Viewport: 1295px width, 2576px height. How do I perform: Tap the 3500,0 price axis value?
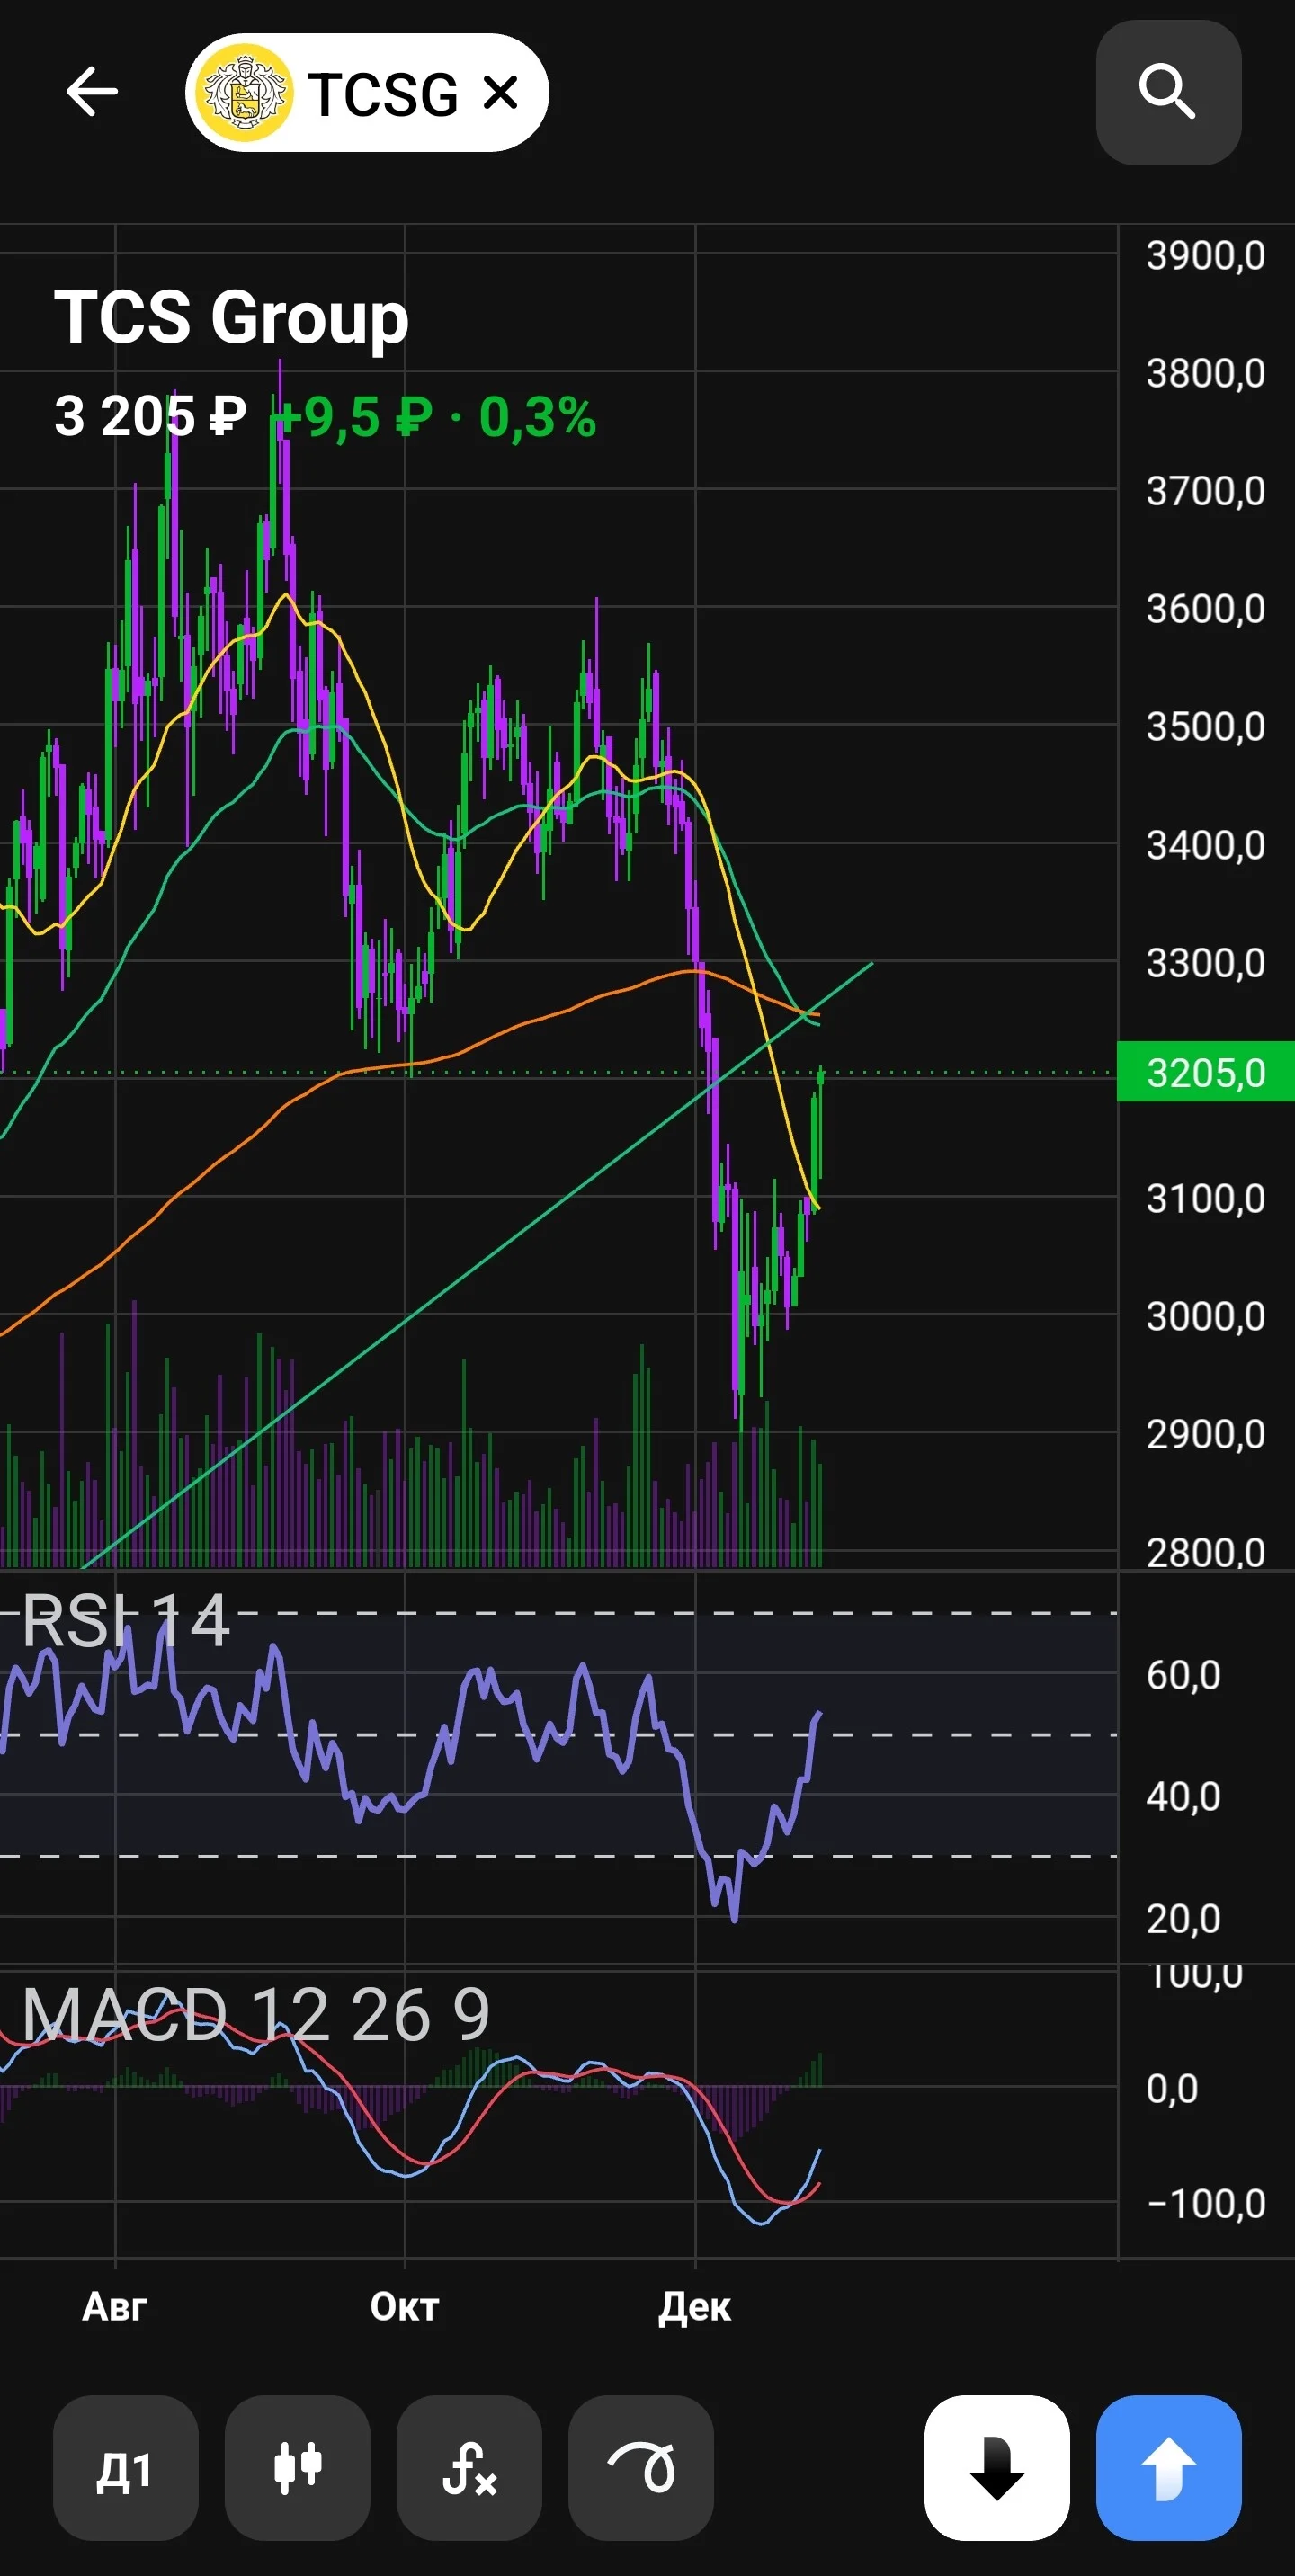pyautogui.click(x=1206, y=727)
